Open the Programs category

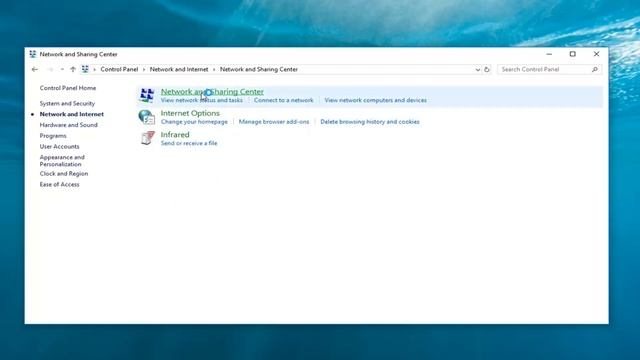tap(53, 136)
